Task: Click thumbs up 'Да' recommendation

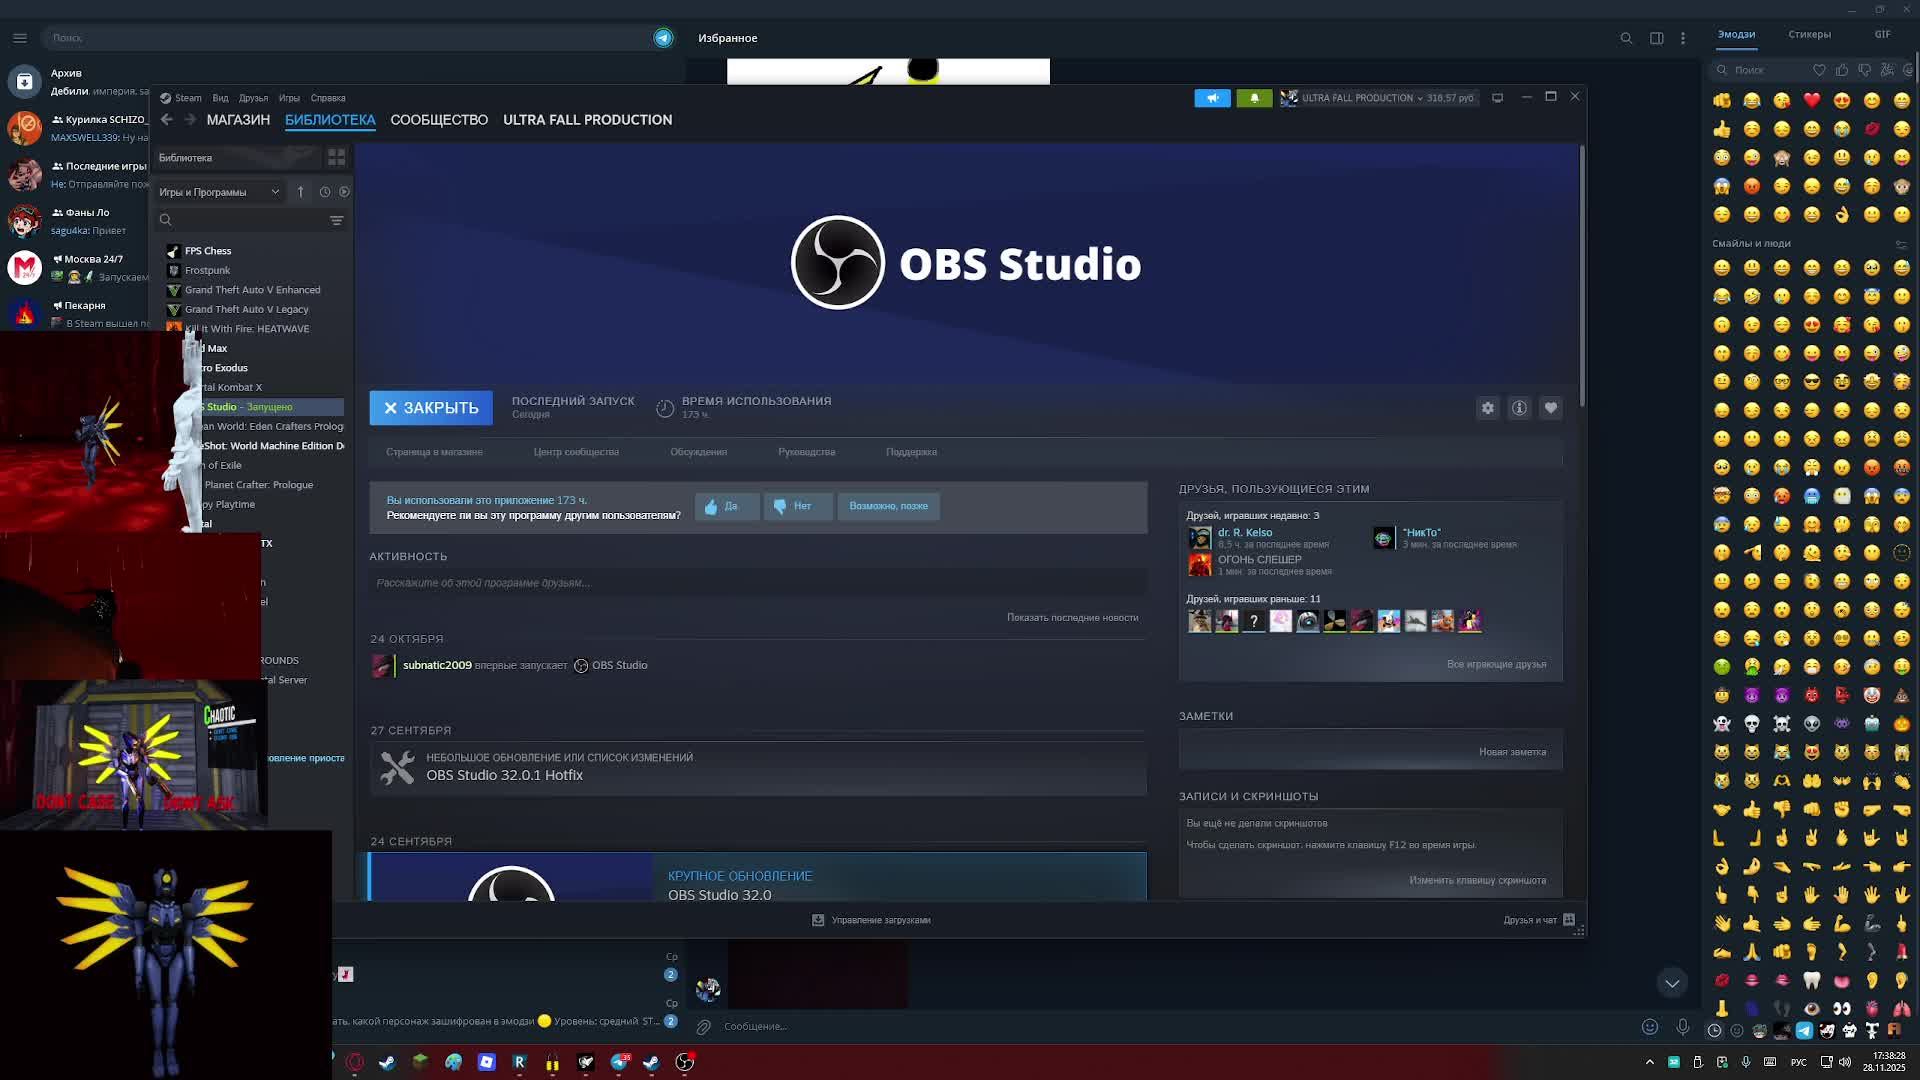Action: [x=726, y=506]
